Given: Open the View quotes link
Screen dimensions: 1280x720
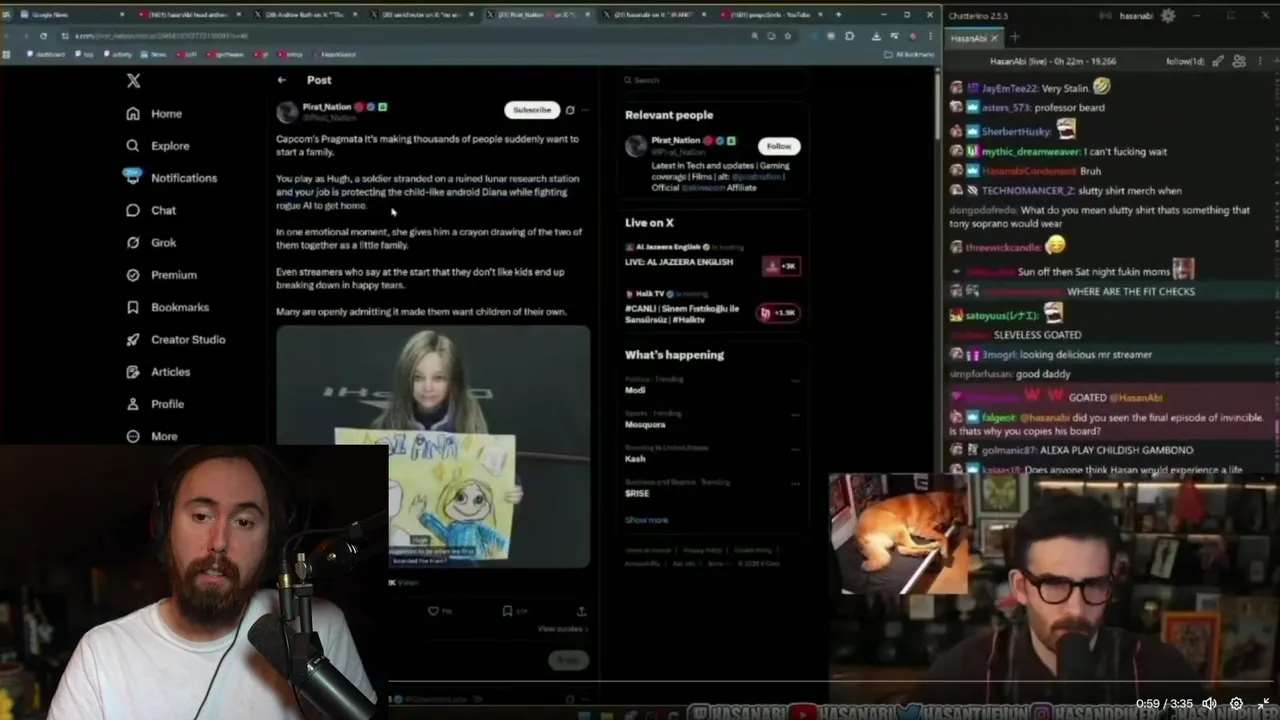Looking at the screenshot, I should 562,629.
